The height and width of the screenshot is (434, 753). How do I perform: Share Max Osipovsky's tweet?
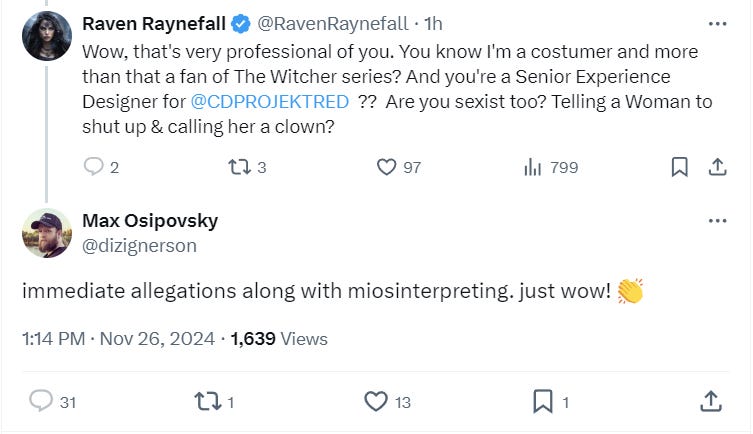(711, 401)
